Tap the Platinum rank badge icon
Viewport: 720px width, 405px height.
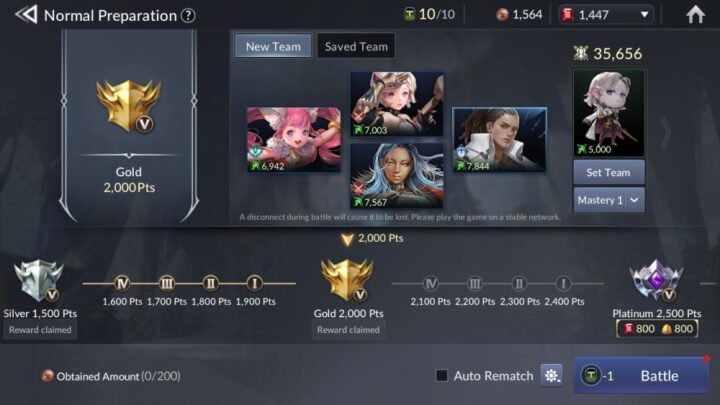point(656,281)
